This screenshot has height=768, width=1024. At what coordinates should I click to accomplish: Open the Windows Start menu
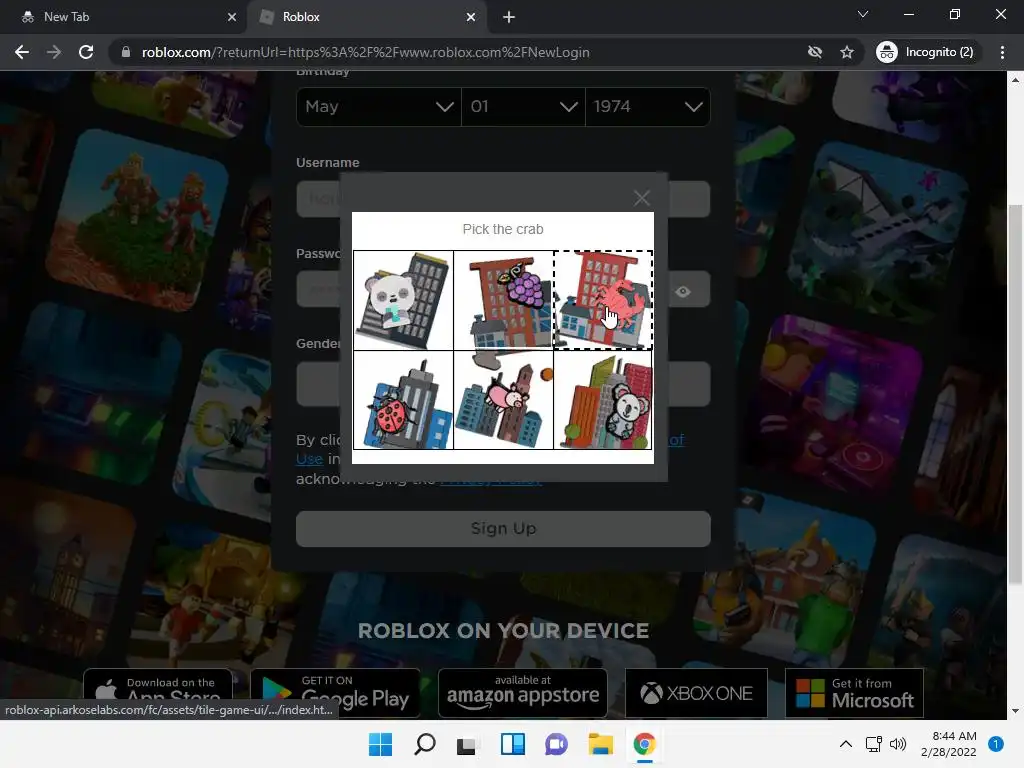coord(380,744)
